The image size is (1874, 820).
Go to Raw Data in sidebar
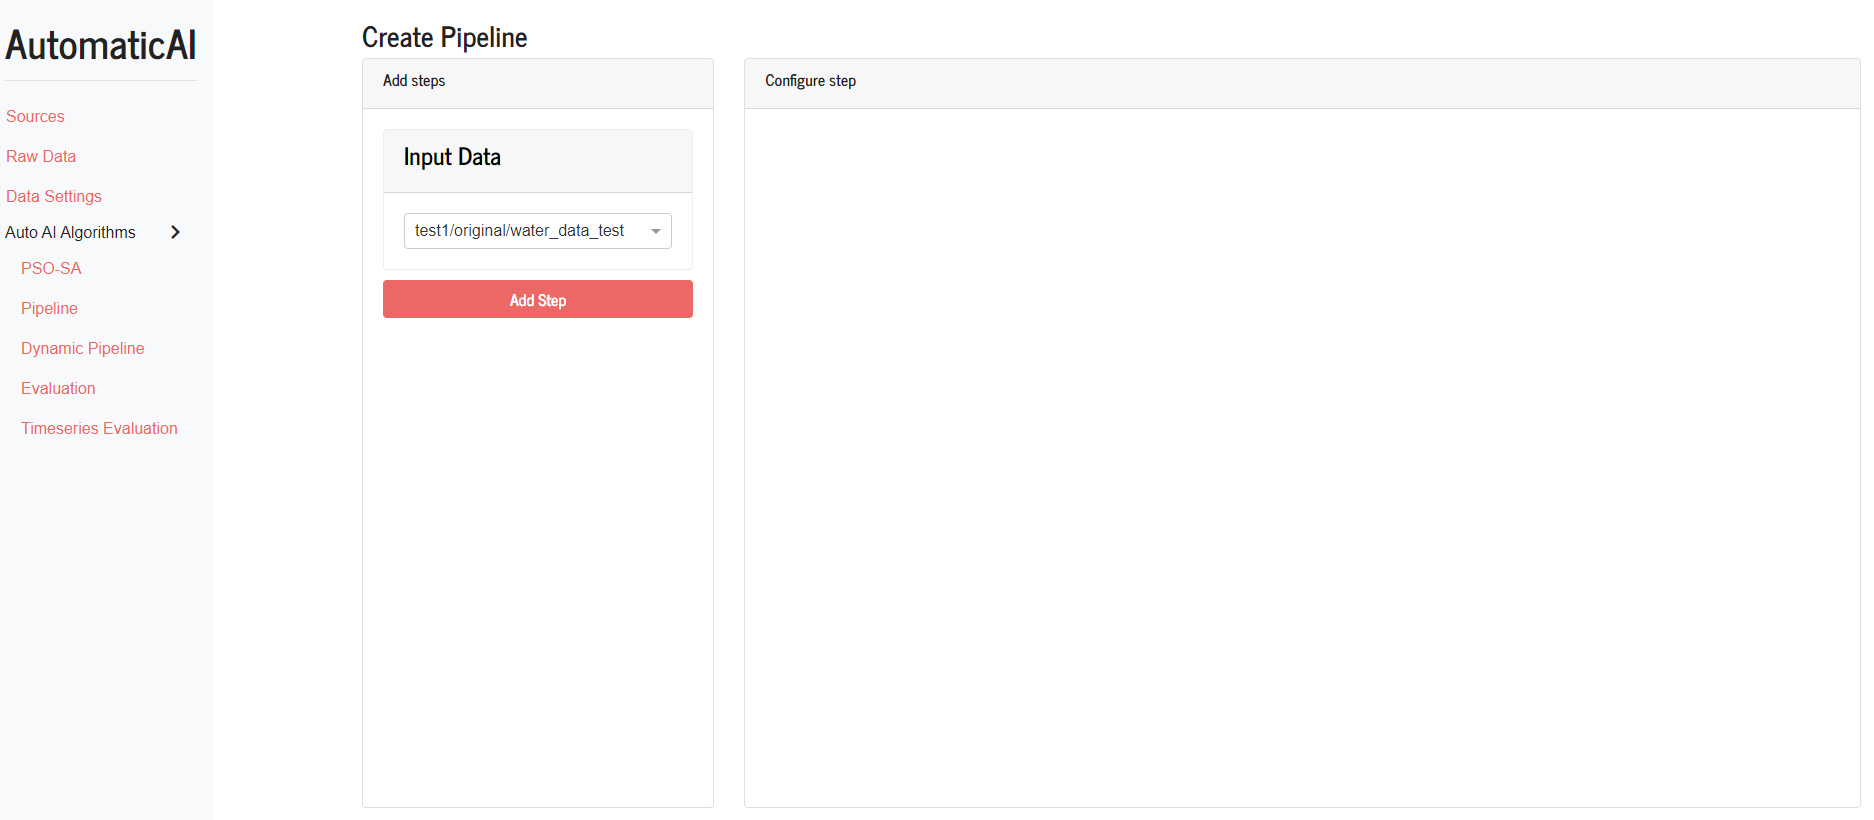click(41, 156)
